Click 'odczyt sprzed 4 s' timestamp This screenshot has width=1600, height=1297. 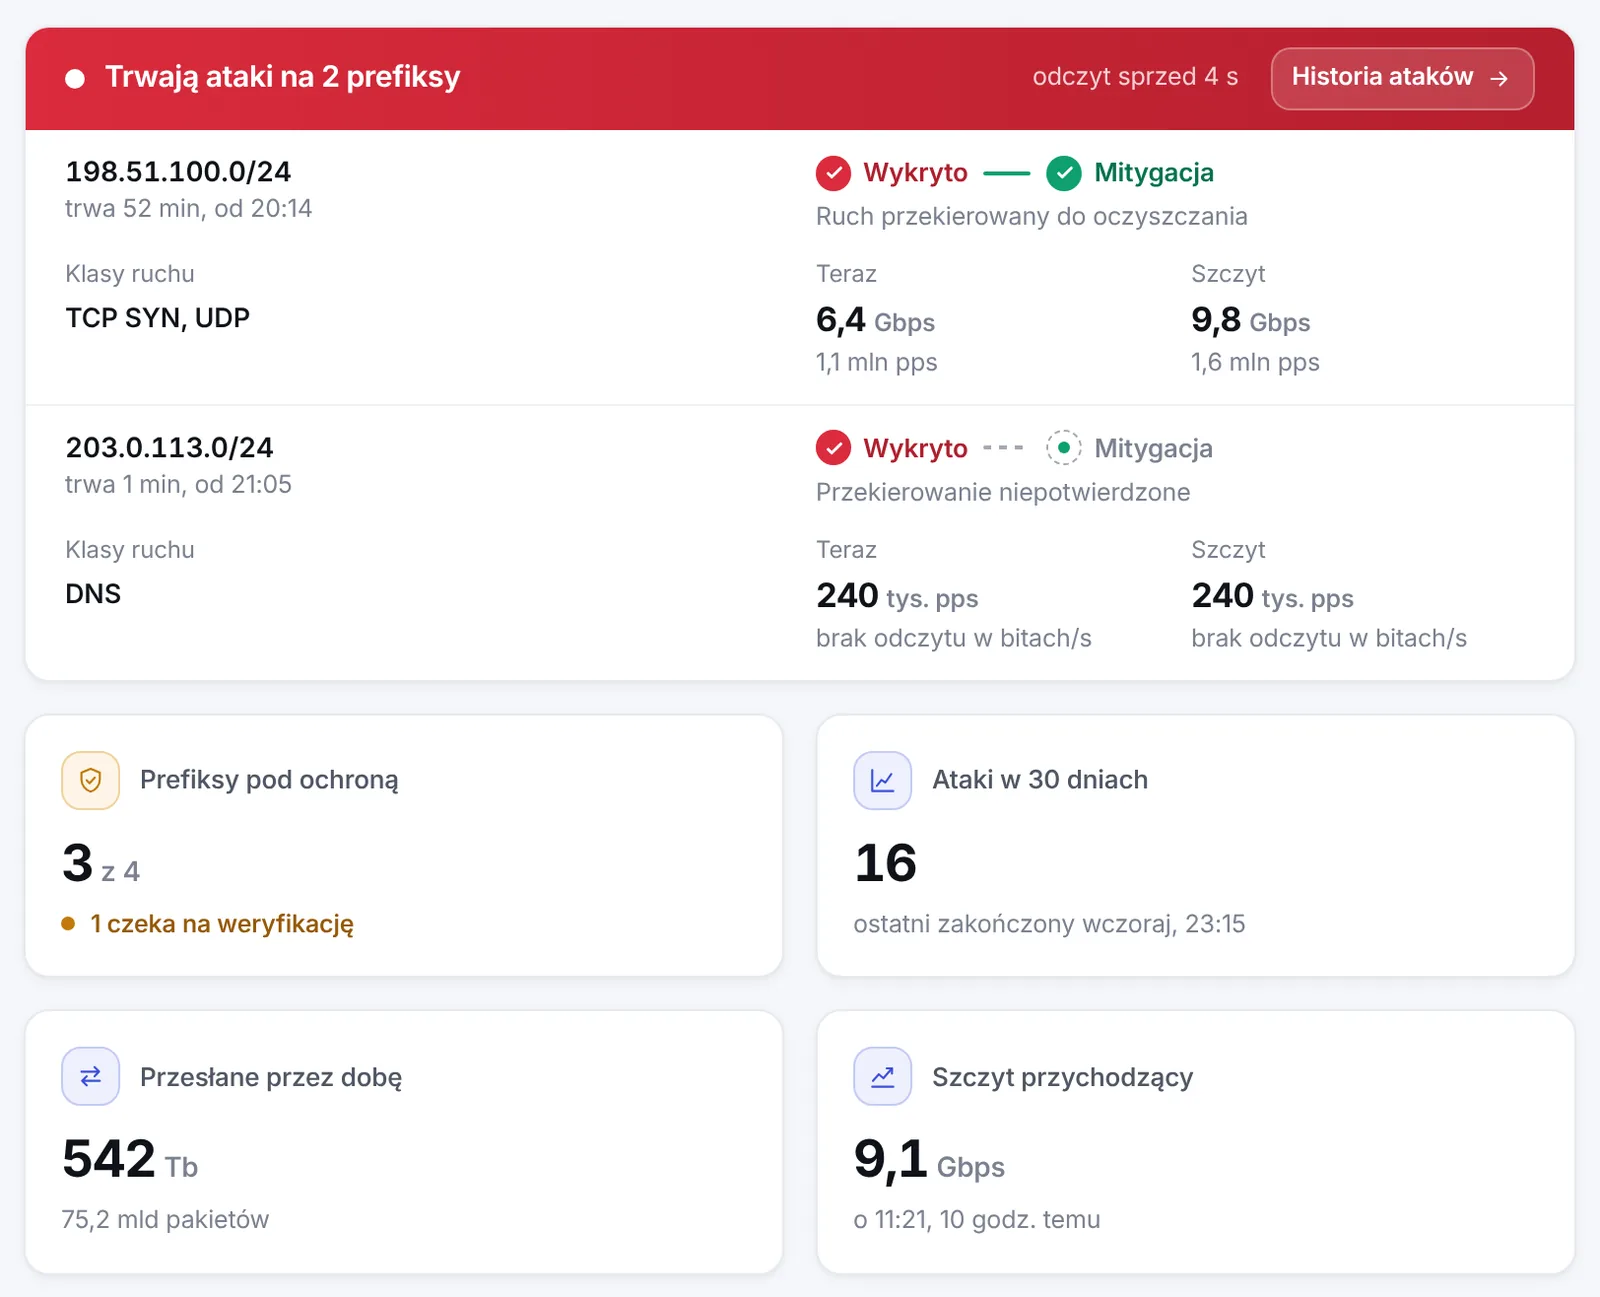(x=1135, y=77)
